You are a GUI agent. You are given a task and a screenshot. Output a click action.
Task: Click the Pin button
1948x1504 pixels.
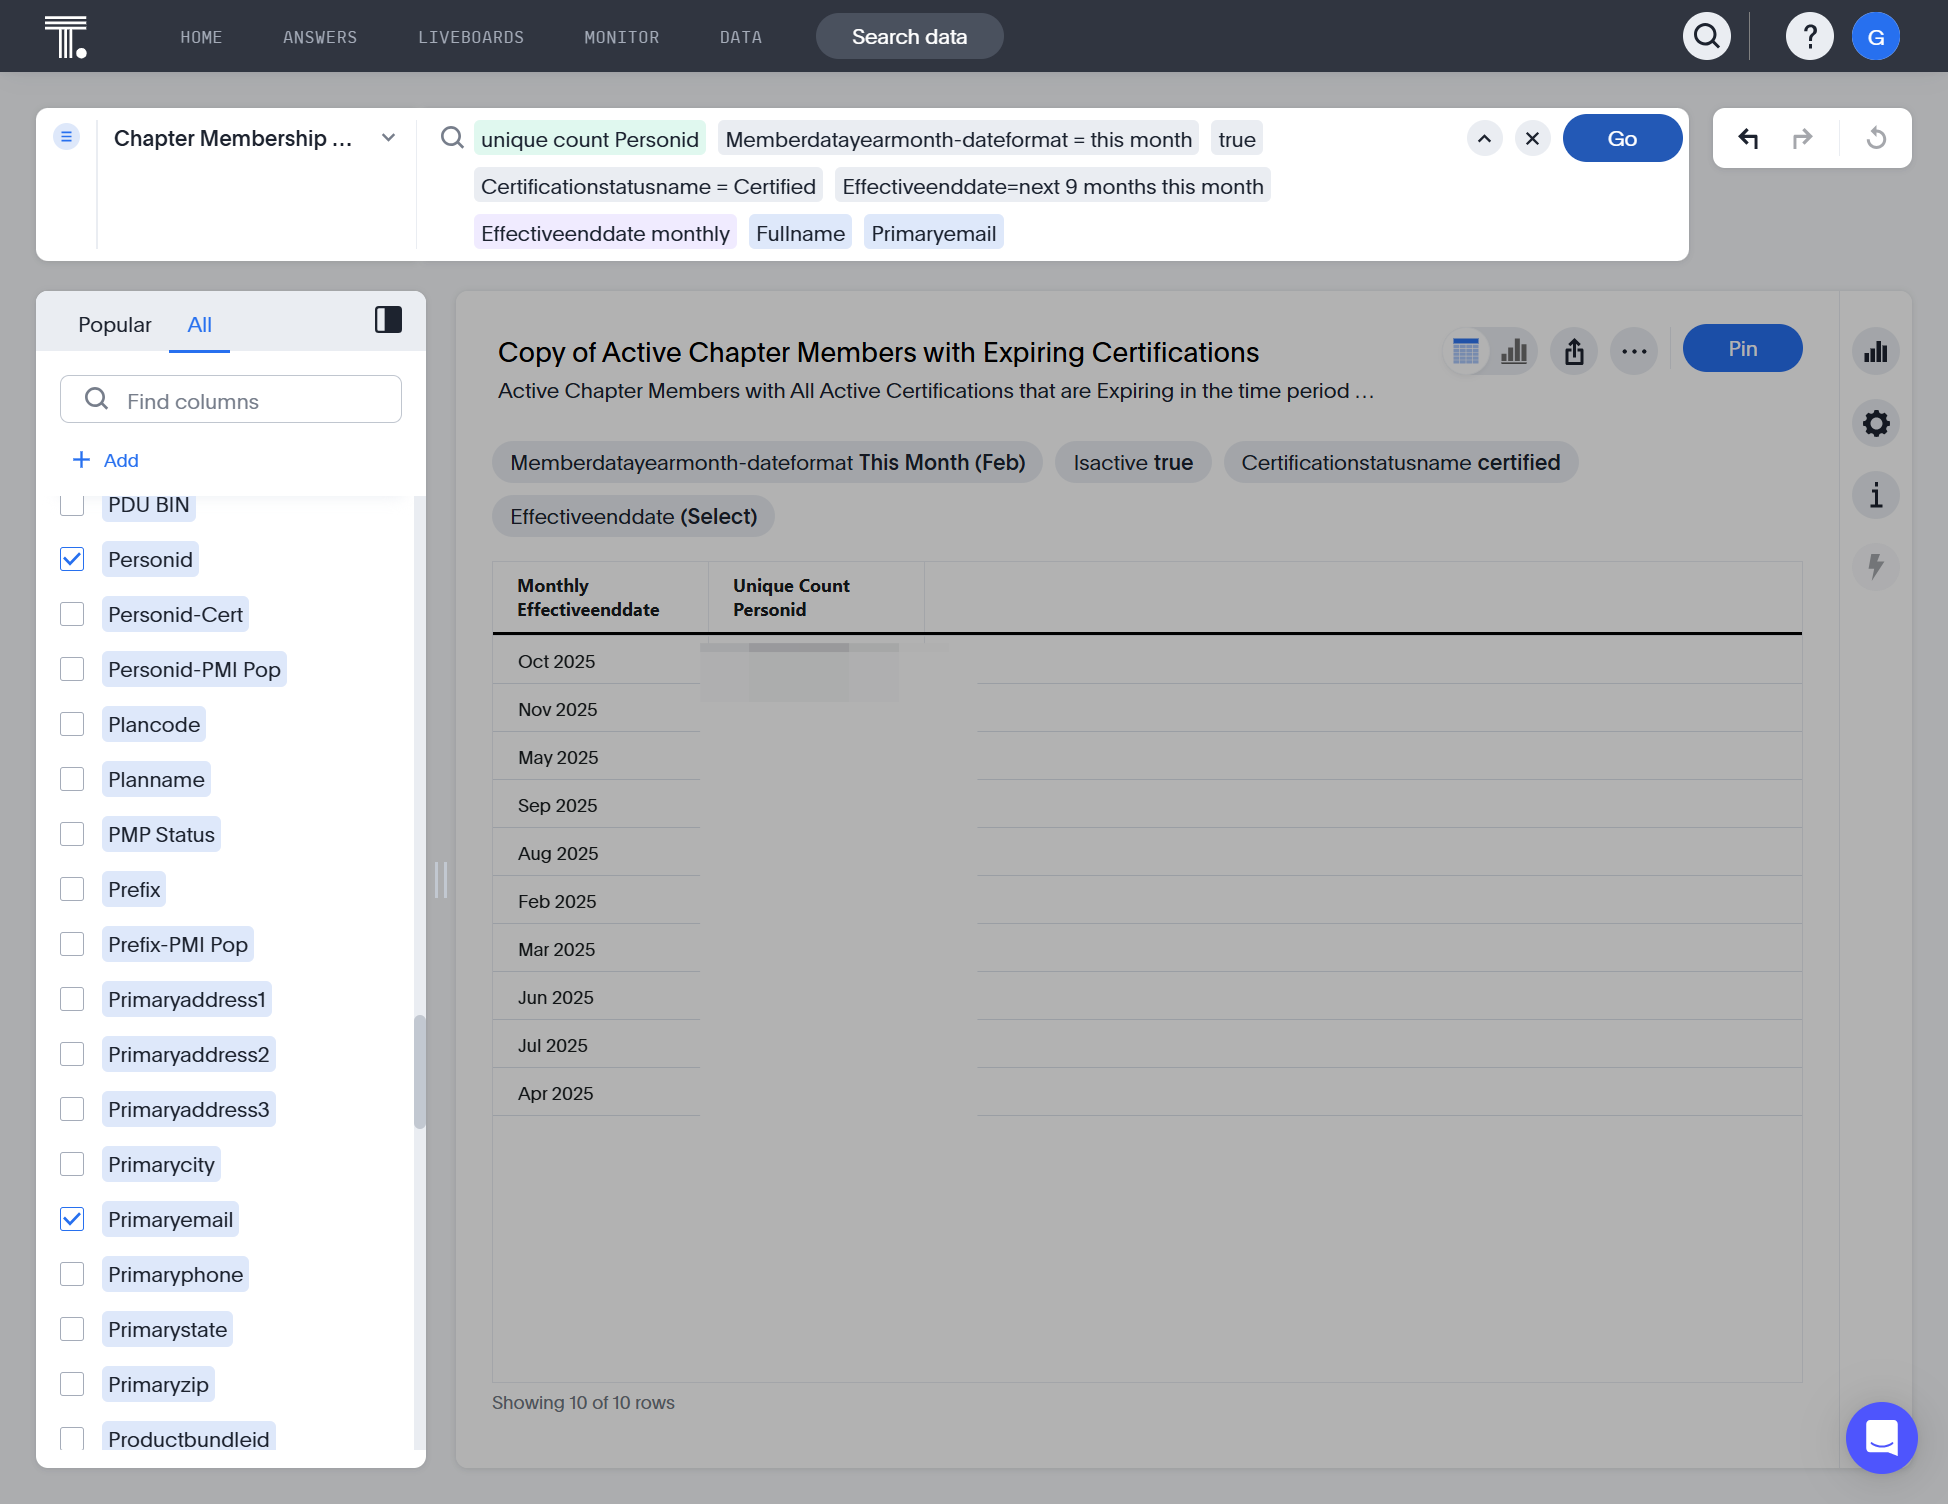pos(1742,348)
